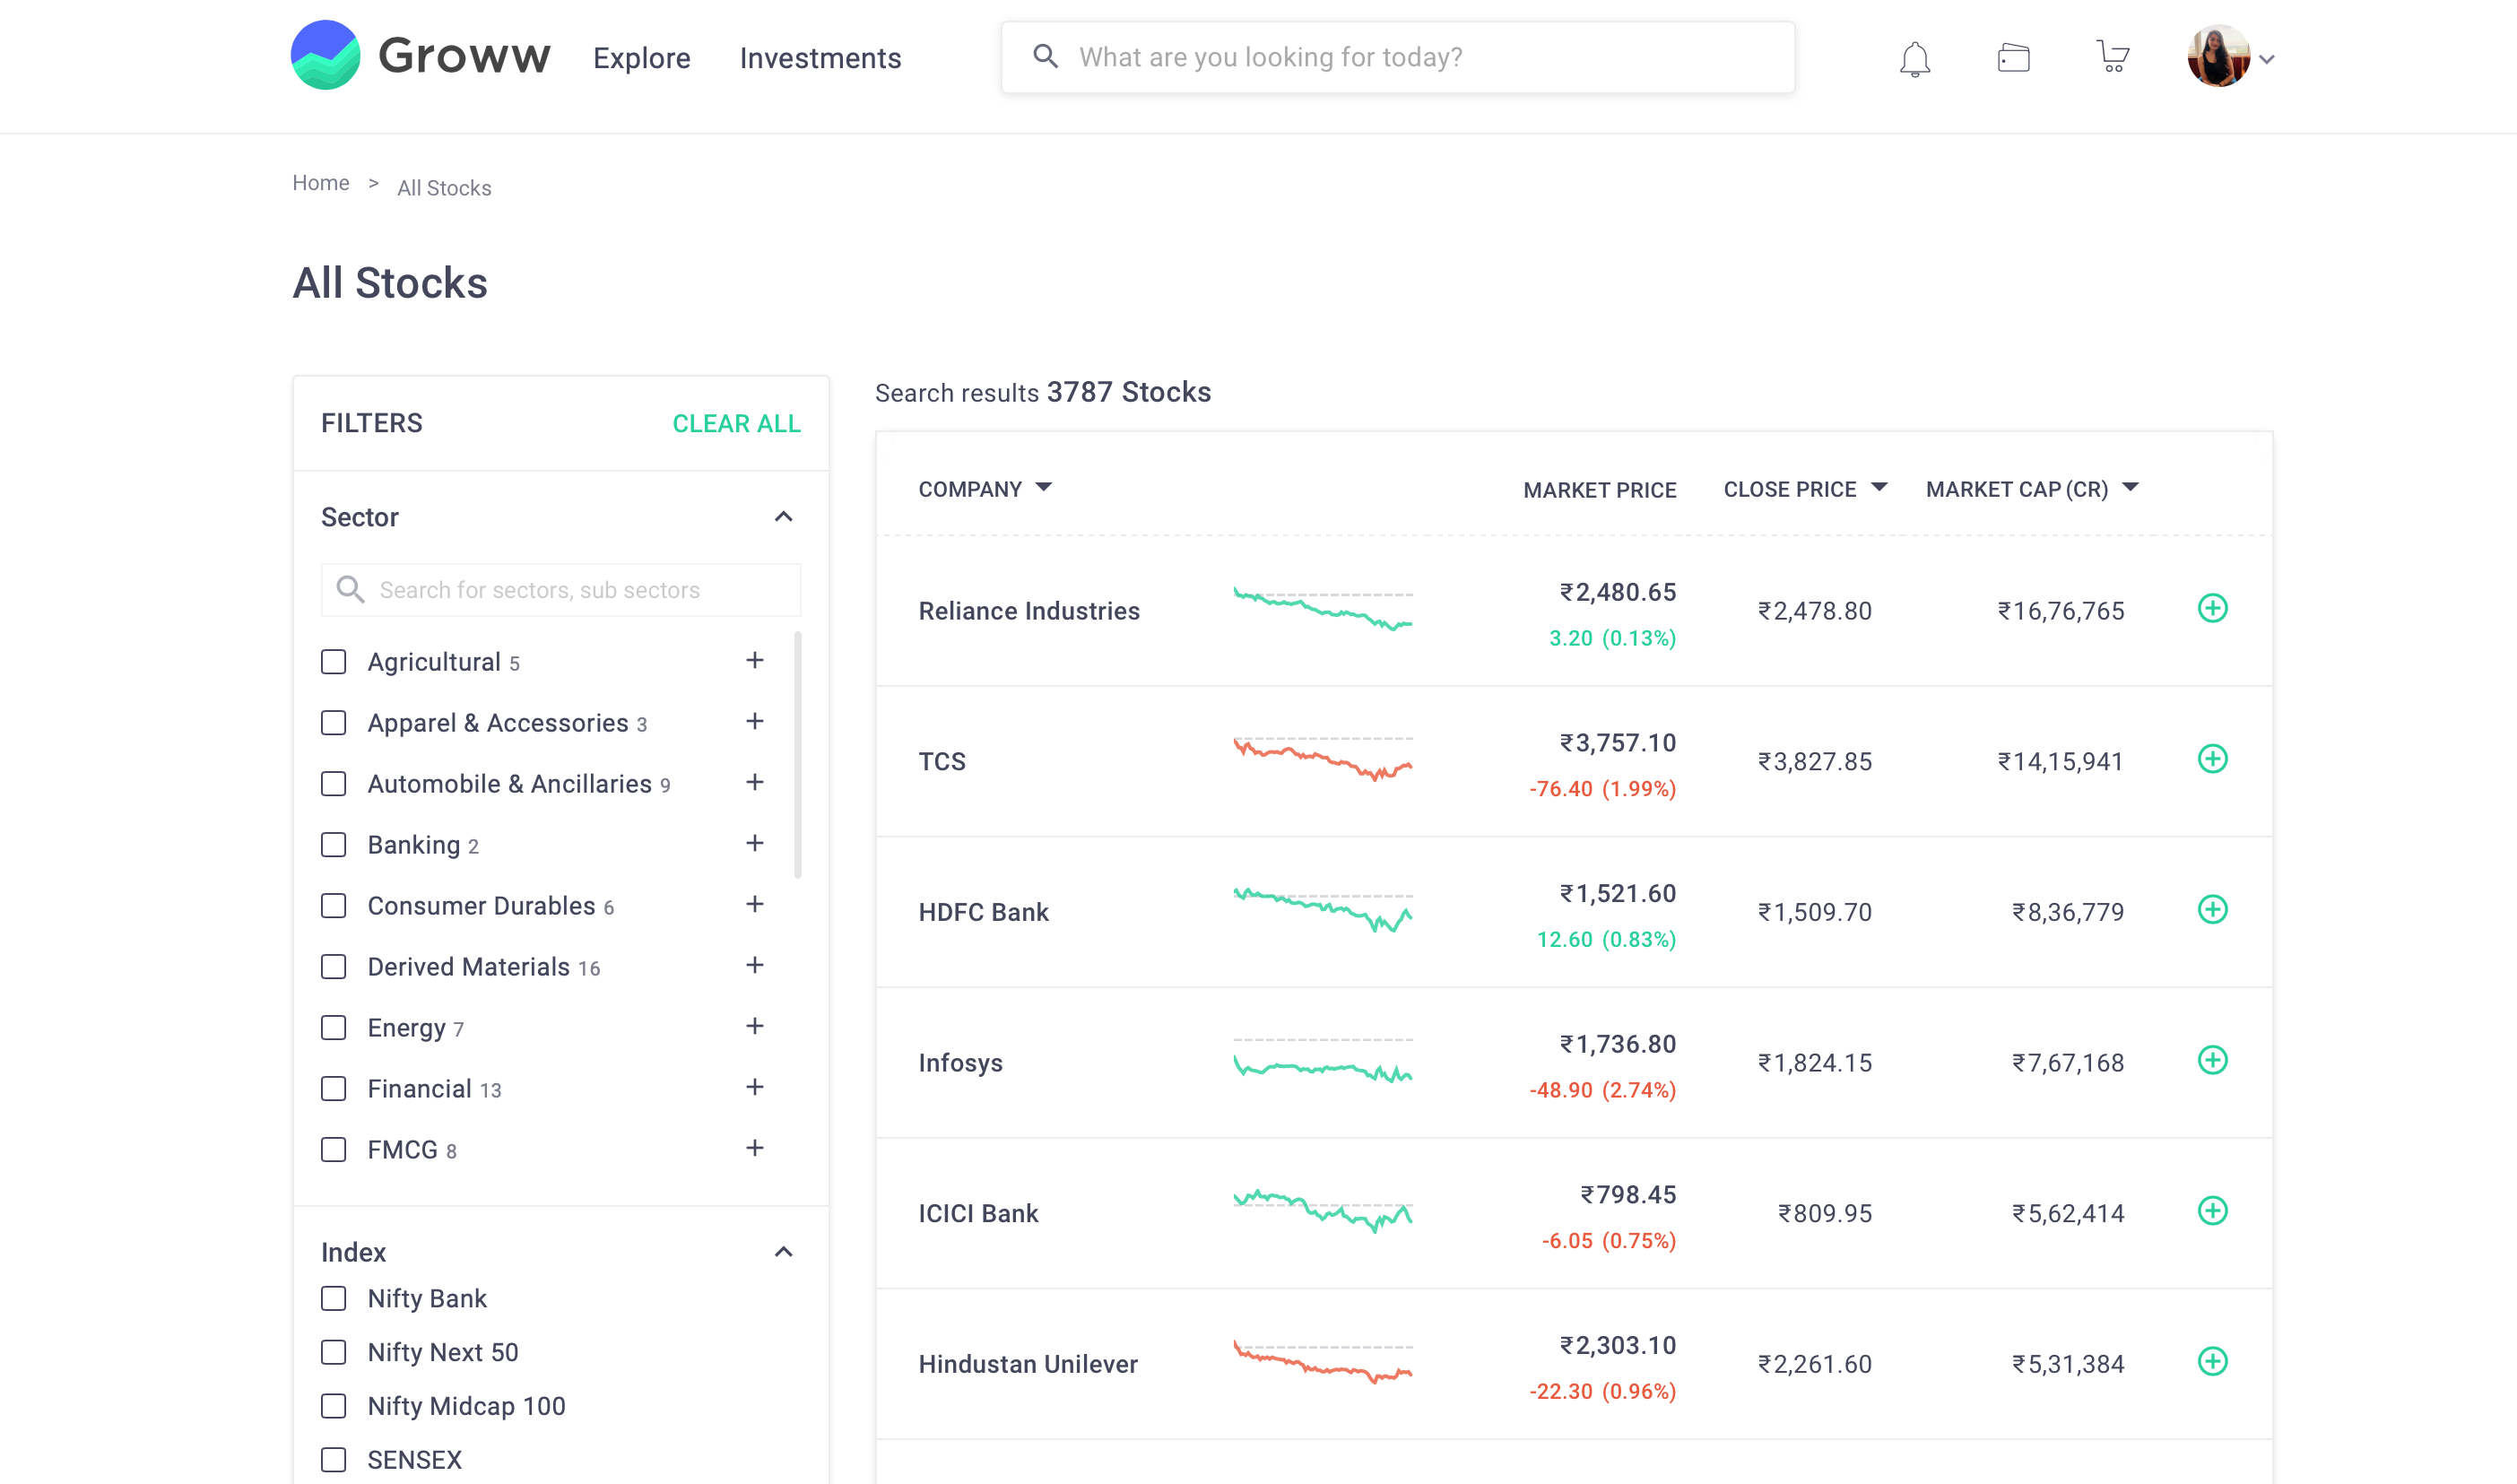Expand Apparel & Accessories sub sectors
The image size is (2517, 1484).
point(755,721)
